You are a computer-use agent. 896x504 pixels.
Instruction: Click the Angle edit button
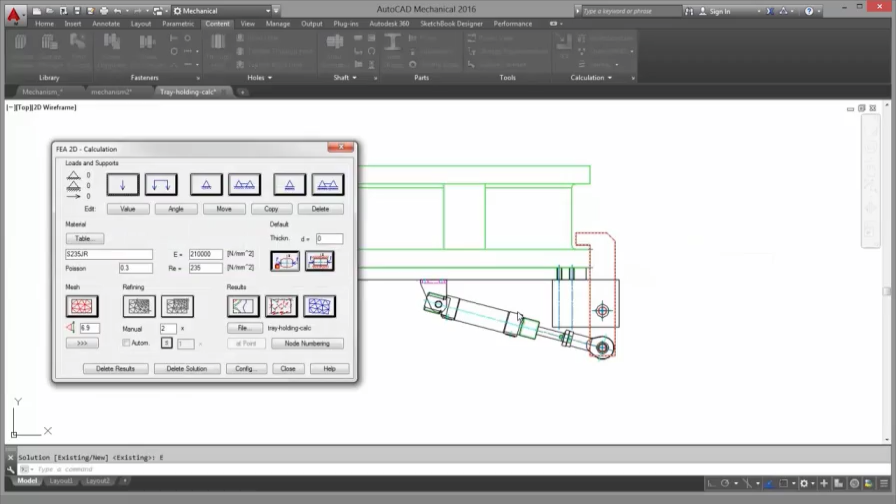[176, 209]
